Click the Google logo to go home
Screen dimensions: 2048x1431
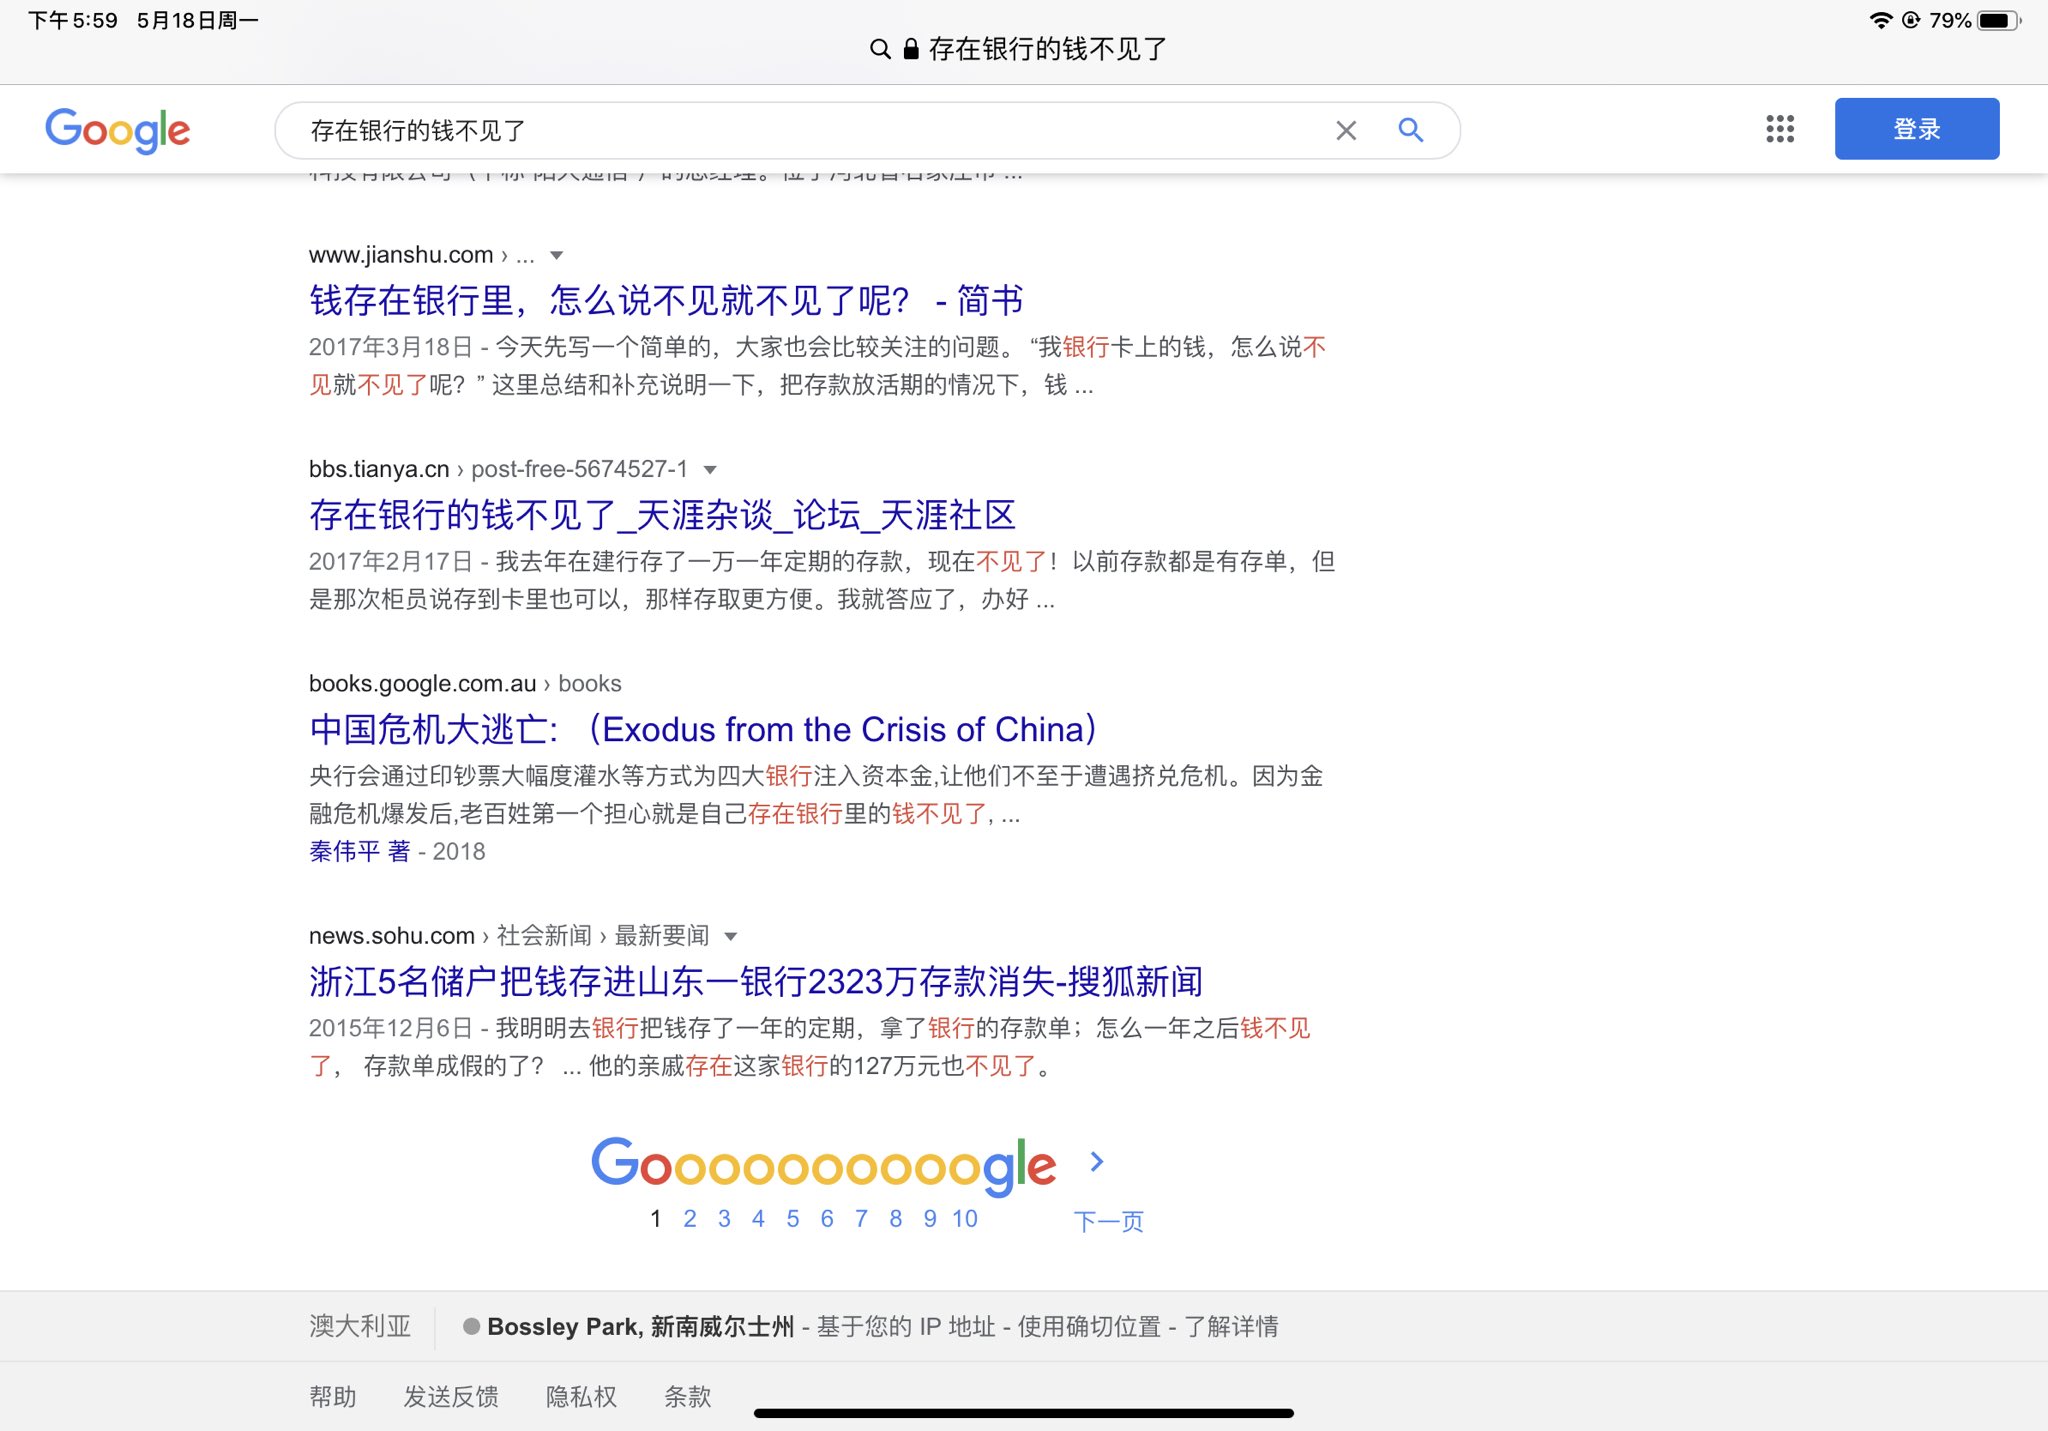click(x=117, y=130)
